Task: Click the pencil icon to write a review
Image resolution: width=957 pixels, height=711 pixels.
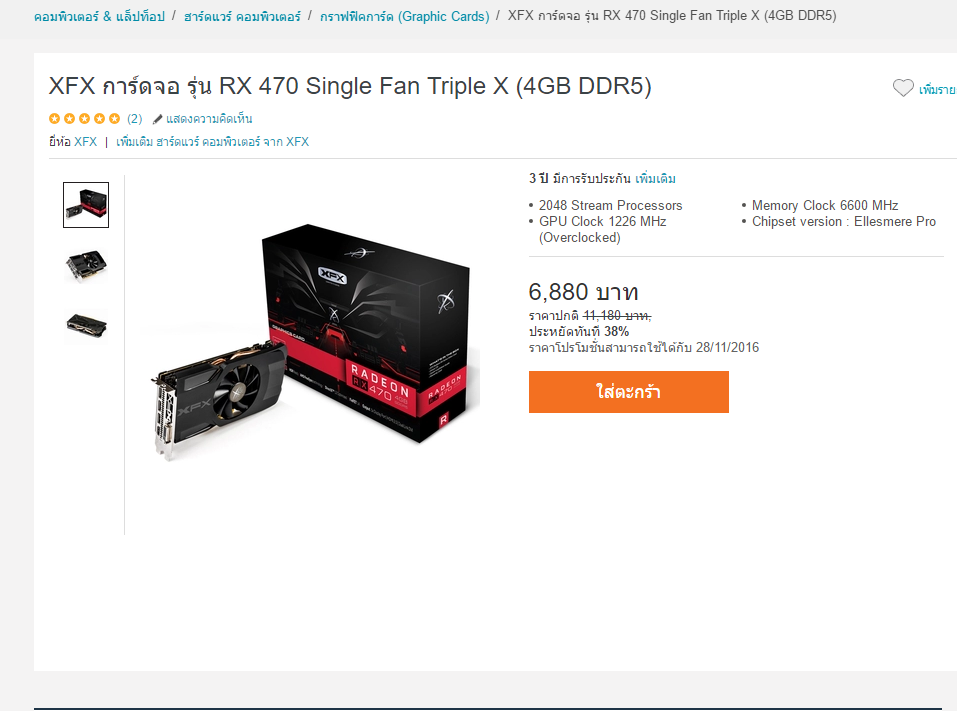Action: [x=157, y=119]
